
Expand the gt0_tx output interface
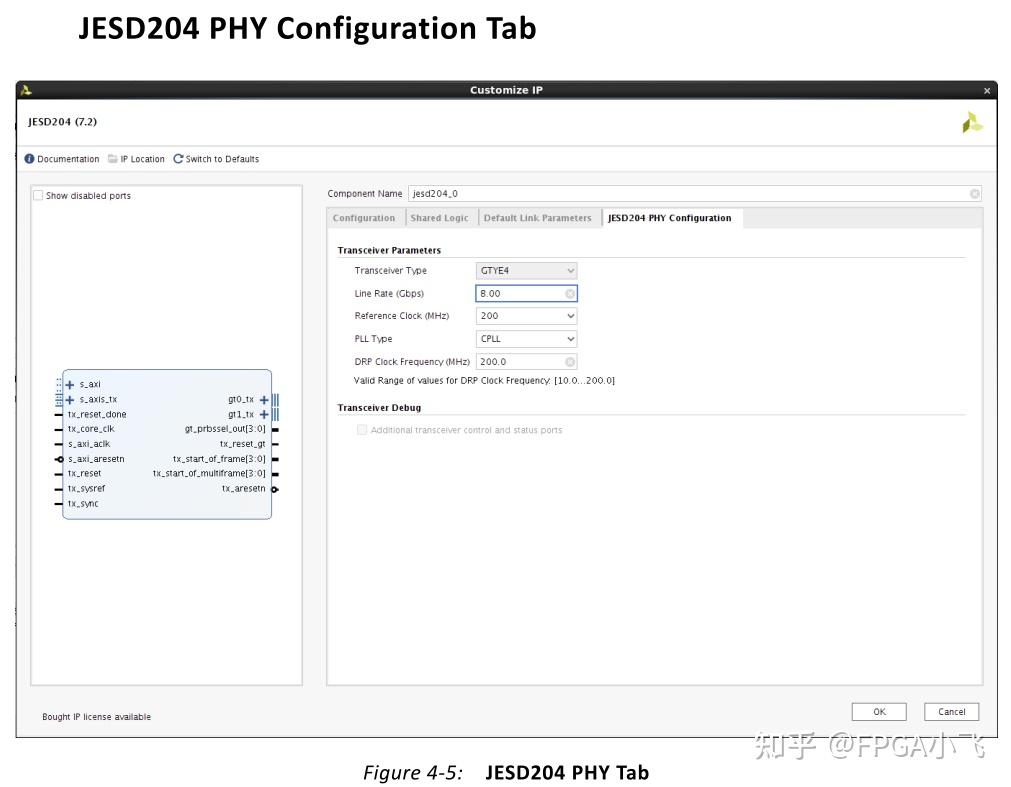pyautogui.click(x=264, y=399)
